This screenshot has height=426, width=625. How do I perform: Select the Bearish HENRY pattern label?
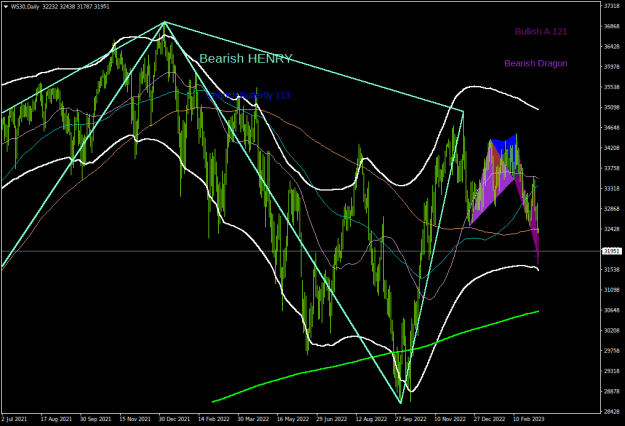[246, 59]
